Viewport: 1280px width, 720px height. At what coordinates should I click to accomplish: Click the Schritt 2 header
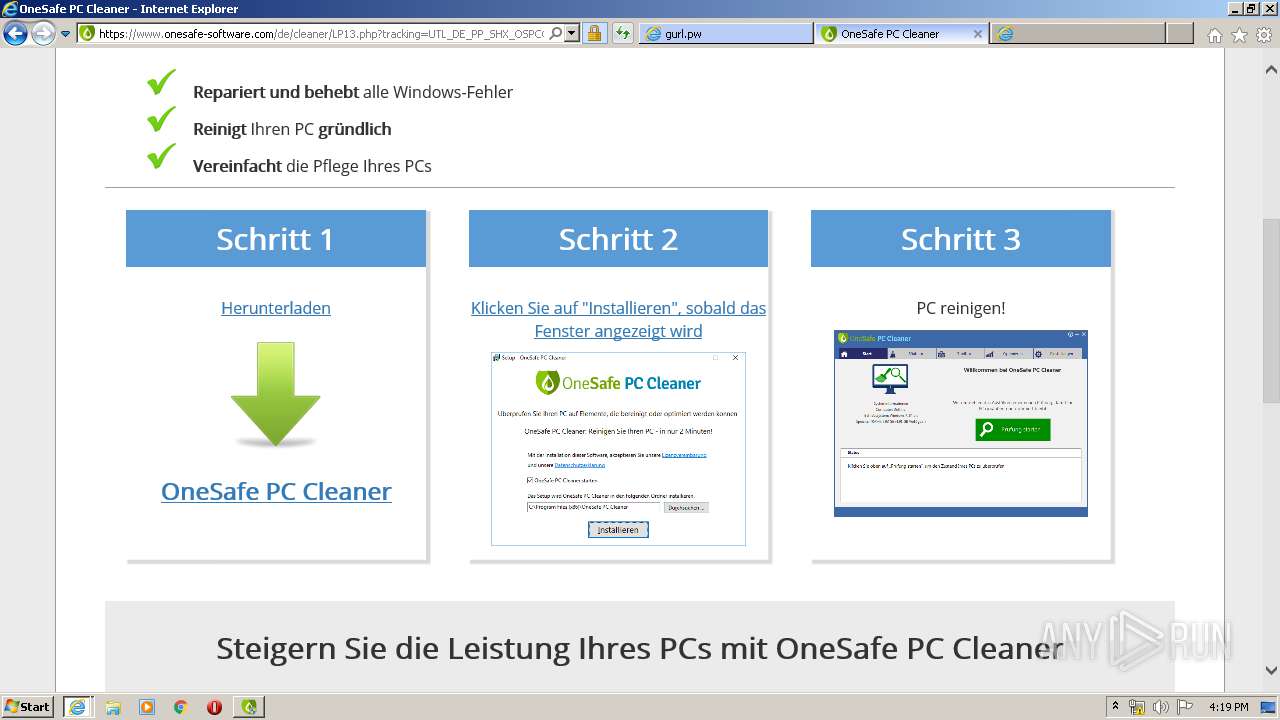pyautogui.click(x=618, y=239)
